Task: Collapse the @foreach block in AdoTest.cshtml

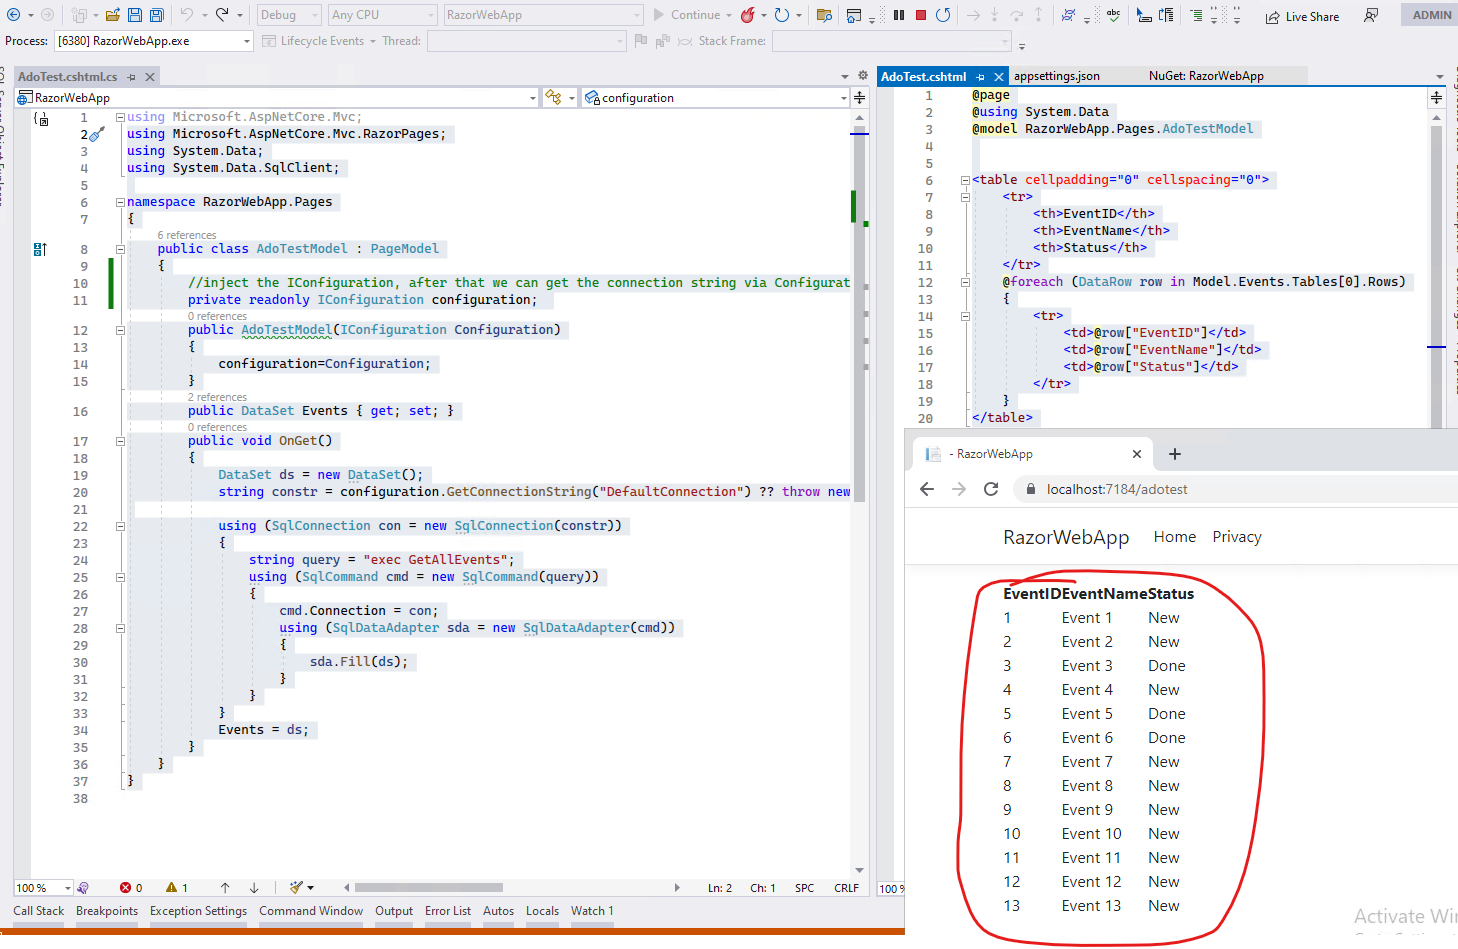Action: click(965, 282)
